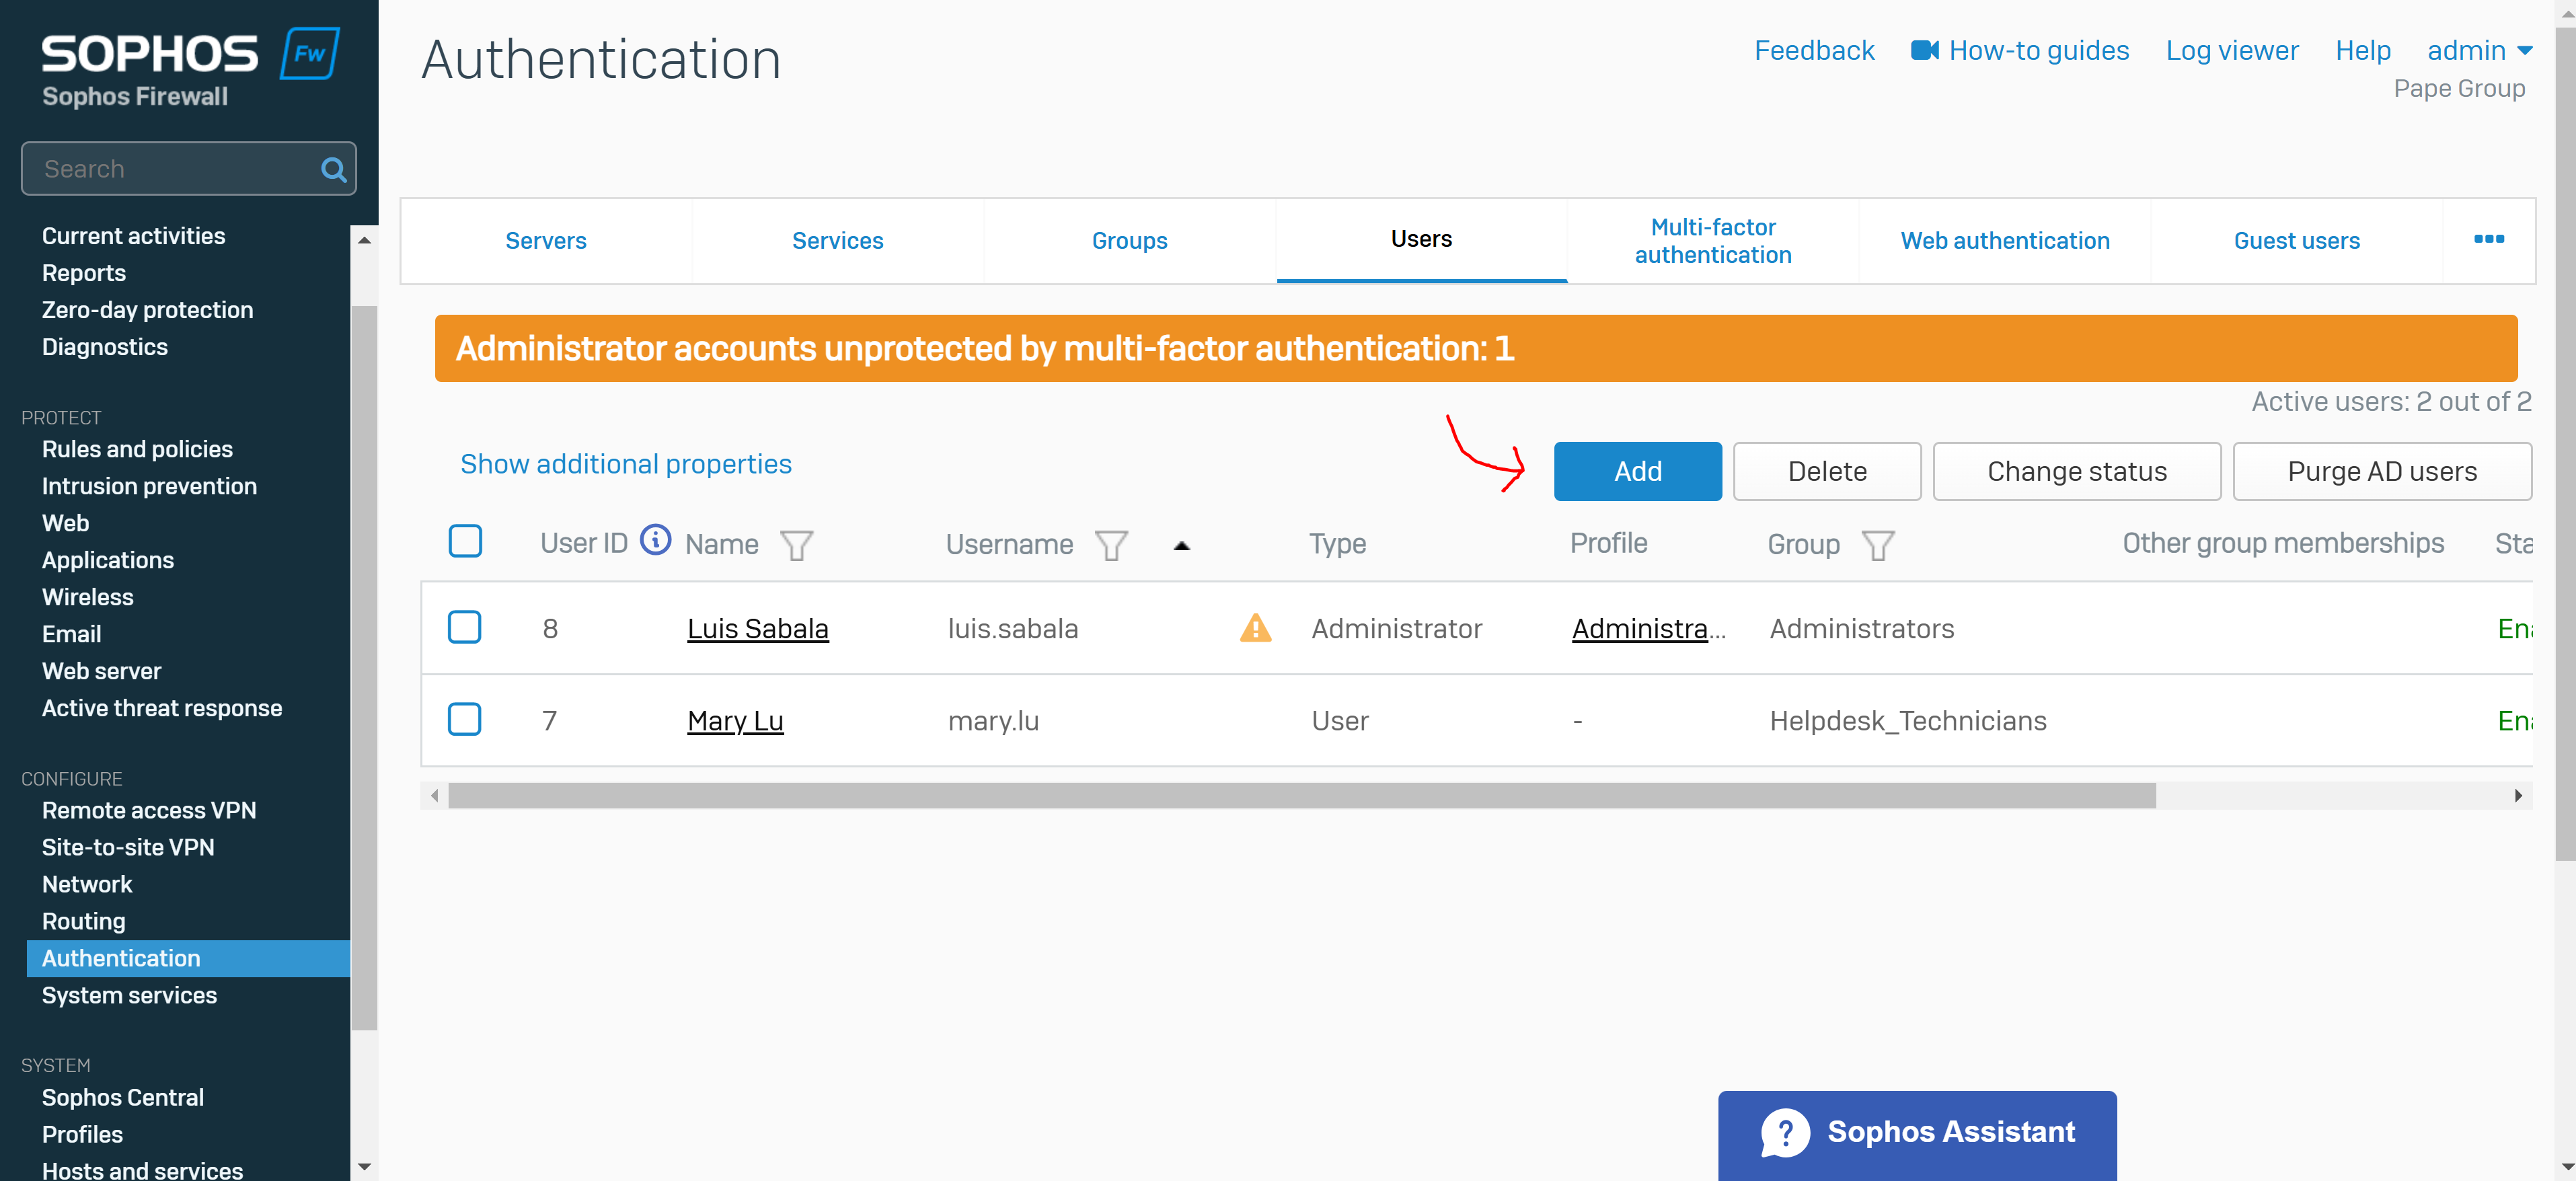The width and height of the screenshot is (2576, 1181).
Task: Open the Administrator profile link
Action: (1648, 628)
